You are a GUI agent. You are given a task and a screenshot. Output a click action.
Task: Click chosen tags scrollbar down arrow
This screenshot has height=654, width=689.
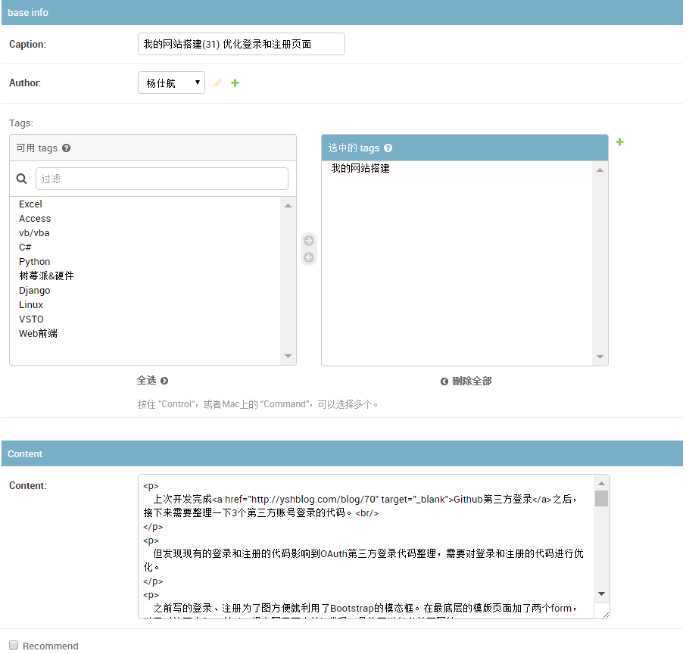pyautogui.click(x=600, y=356)
